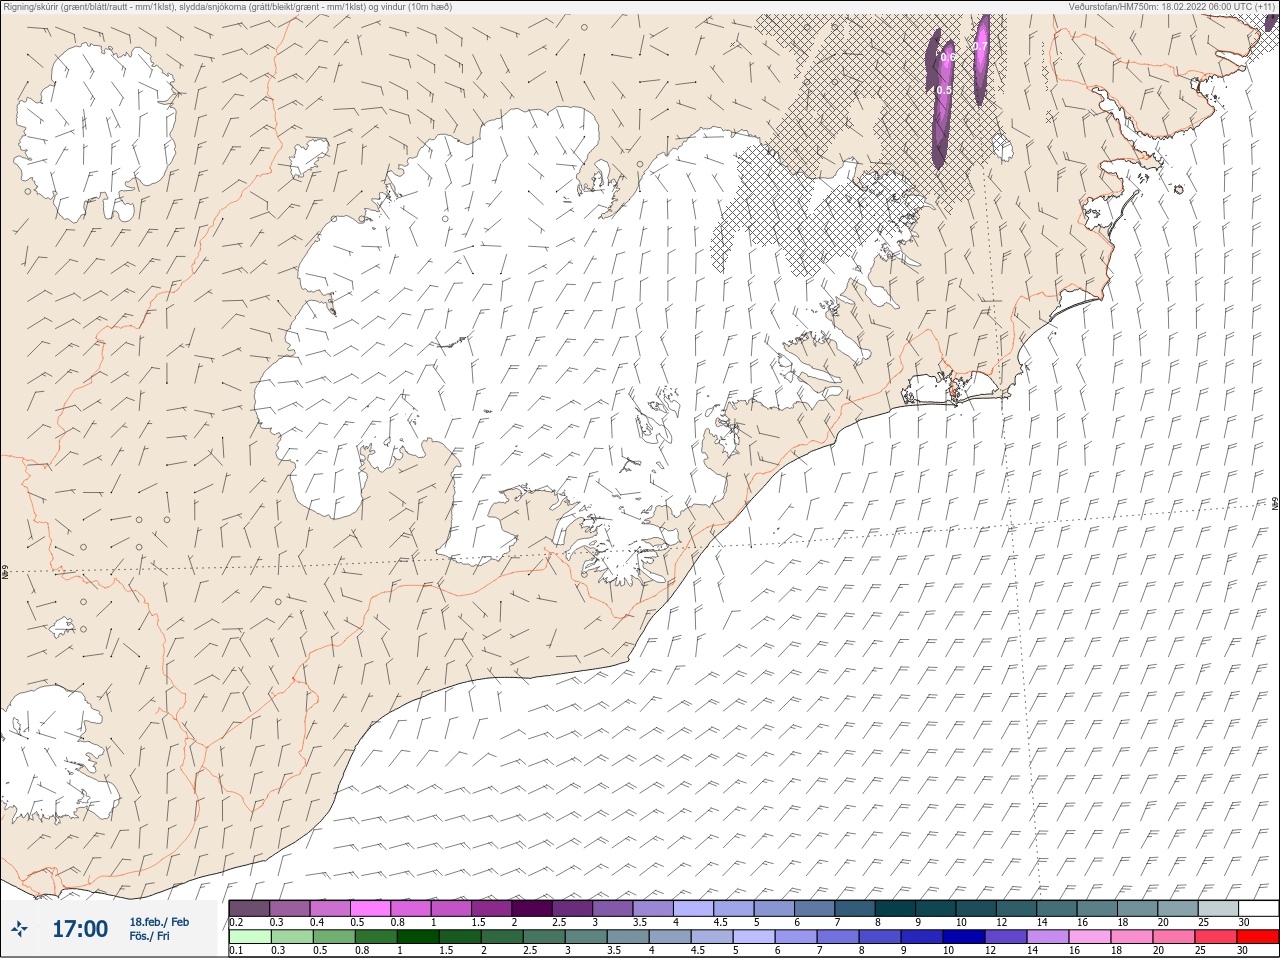Click the 17:00 forecast time
This screenshot has height=958, width=1280.
click(x=79, y=929)
